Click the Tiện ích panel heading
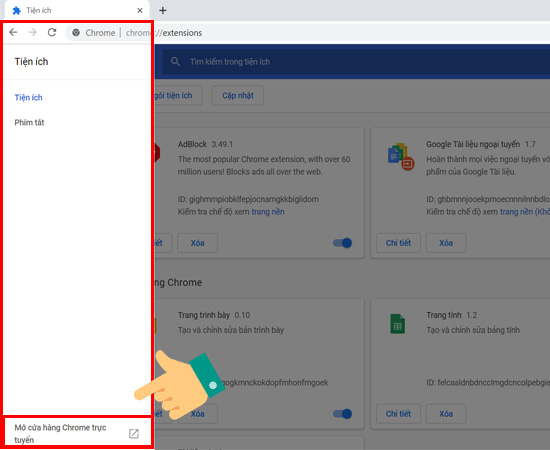Viewport: 550px width, 450px height. coord(32,61)
